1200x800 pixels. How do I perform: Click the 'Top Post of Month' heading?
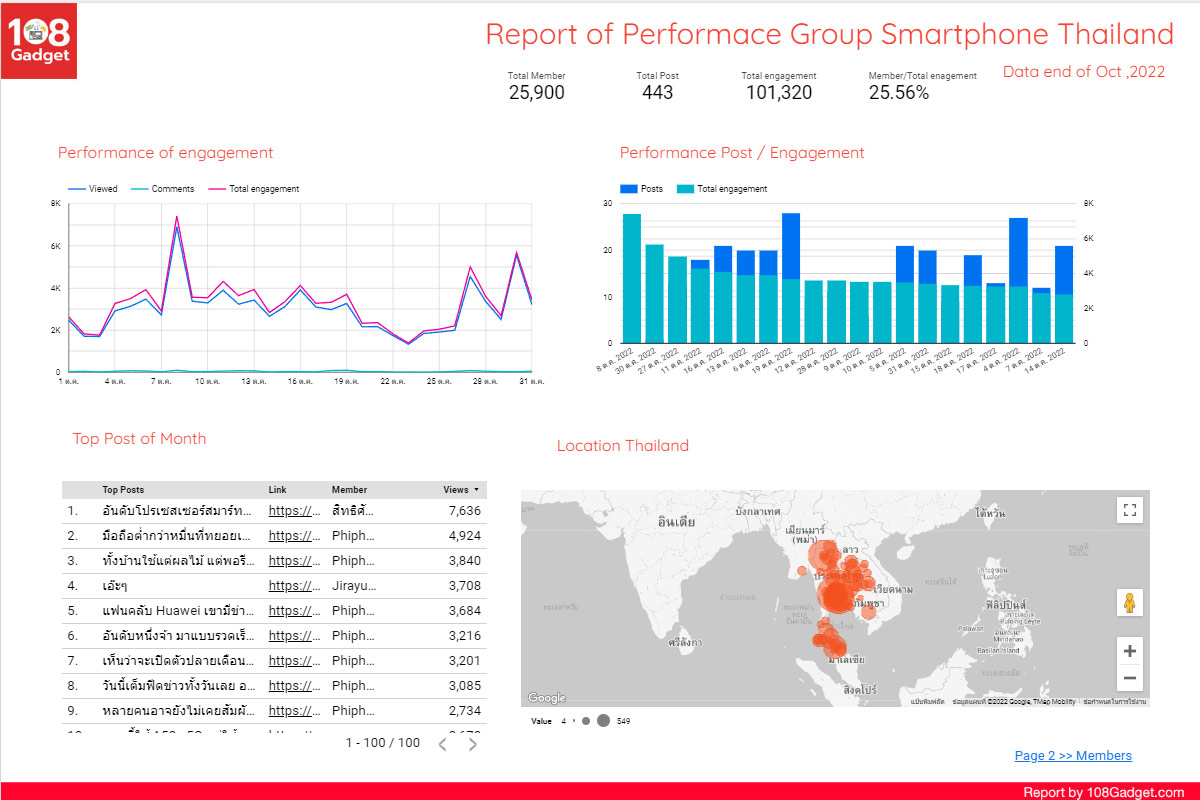[139, 439]
